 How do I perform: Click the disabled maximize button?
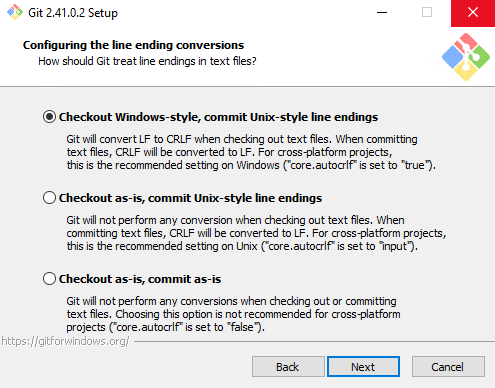tap(427, 13)
